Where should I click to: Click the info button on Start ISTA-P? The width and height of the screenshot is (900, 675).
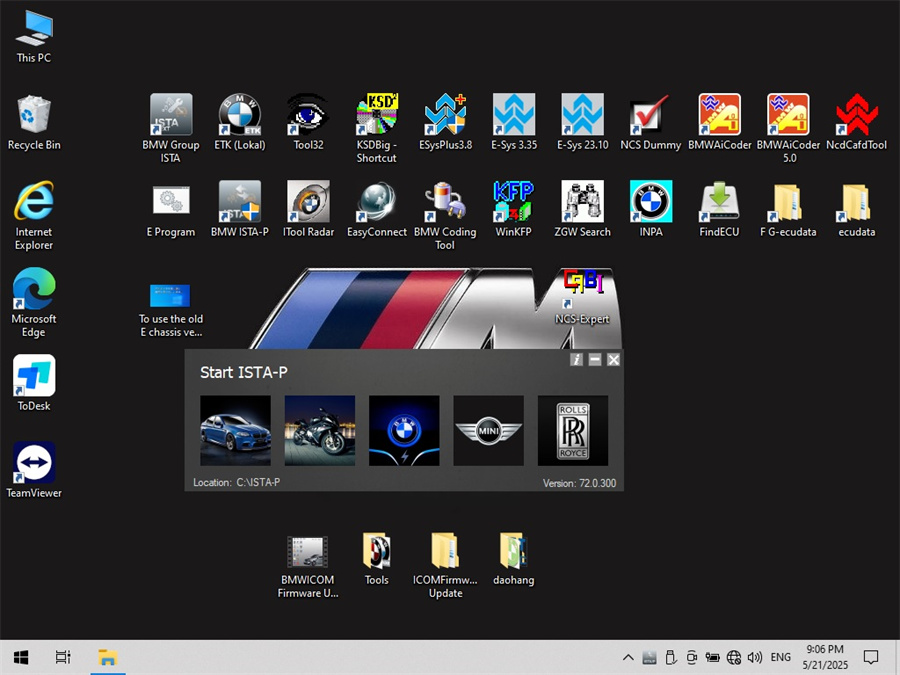point(576,359)
